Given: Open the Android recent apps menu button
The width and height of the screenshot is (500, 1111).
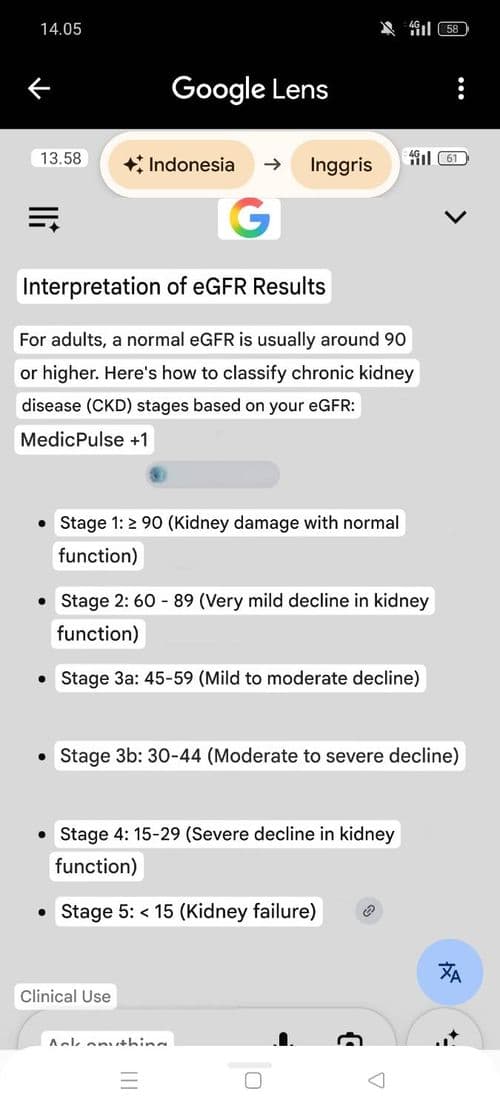Looking at the screenshot, I should pyautogui.click(x=129, y=1081).
